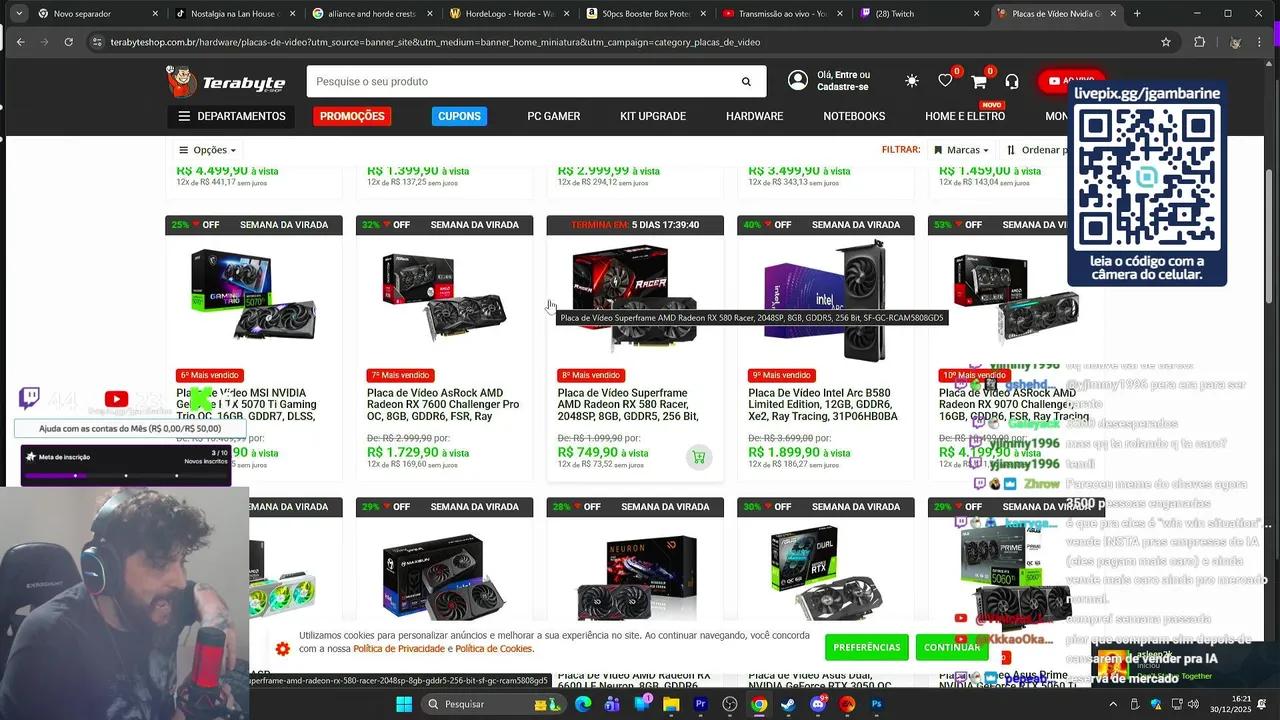This screenshot has height=720, width=1280.
Task: Open the Windows Start menu
Action: 403,704
